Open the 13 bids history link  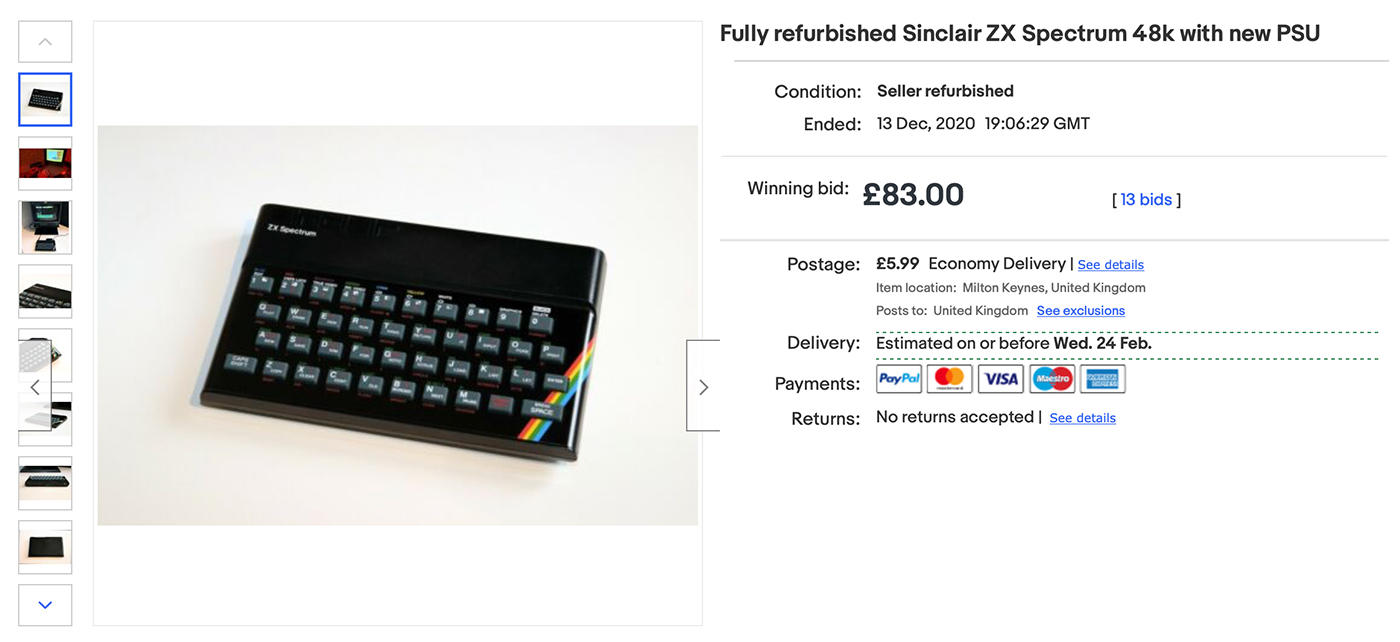[1146, 200]
